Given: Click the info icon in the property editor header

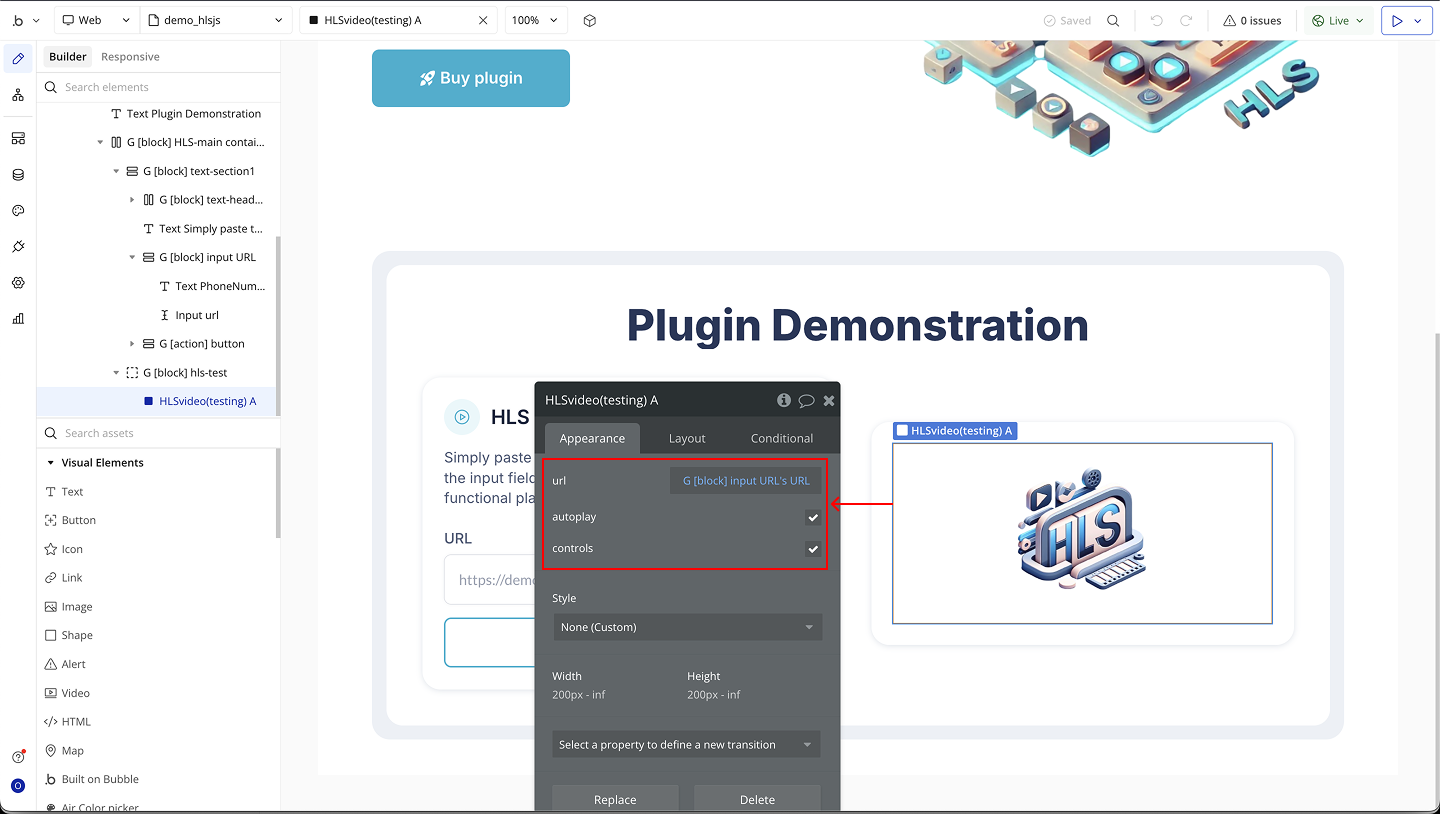Looking at the screenshot, I should (784, 400).
